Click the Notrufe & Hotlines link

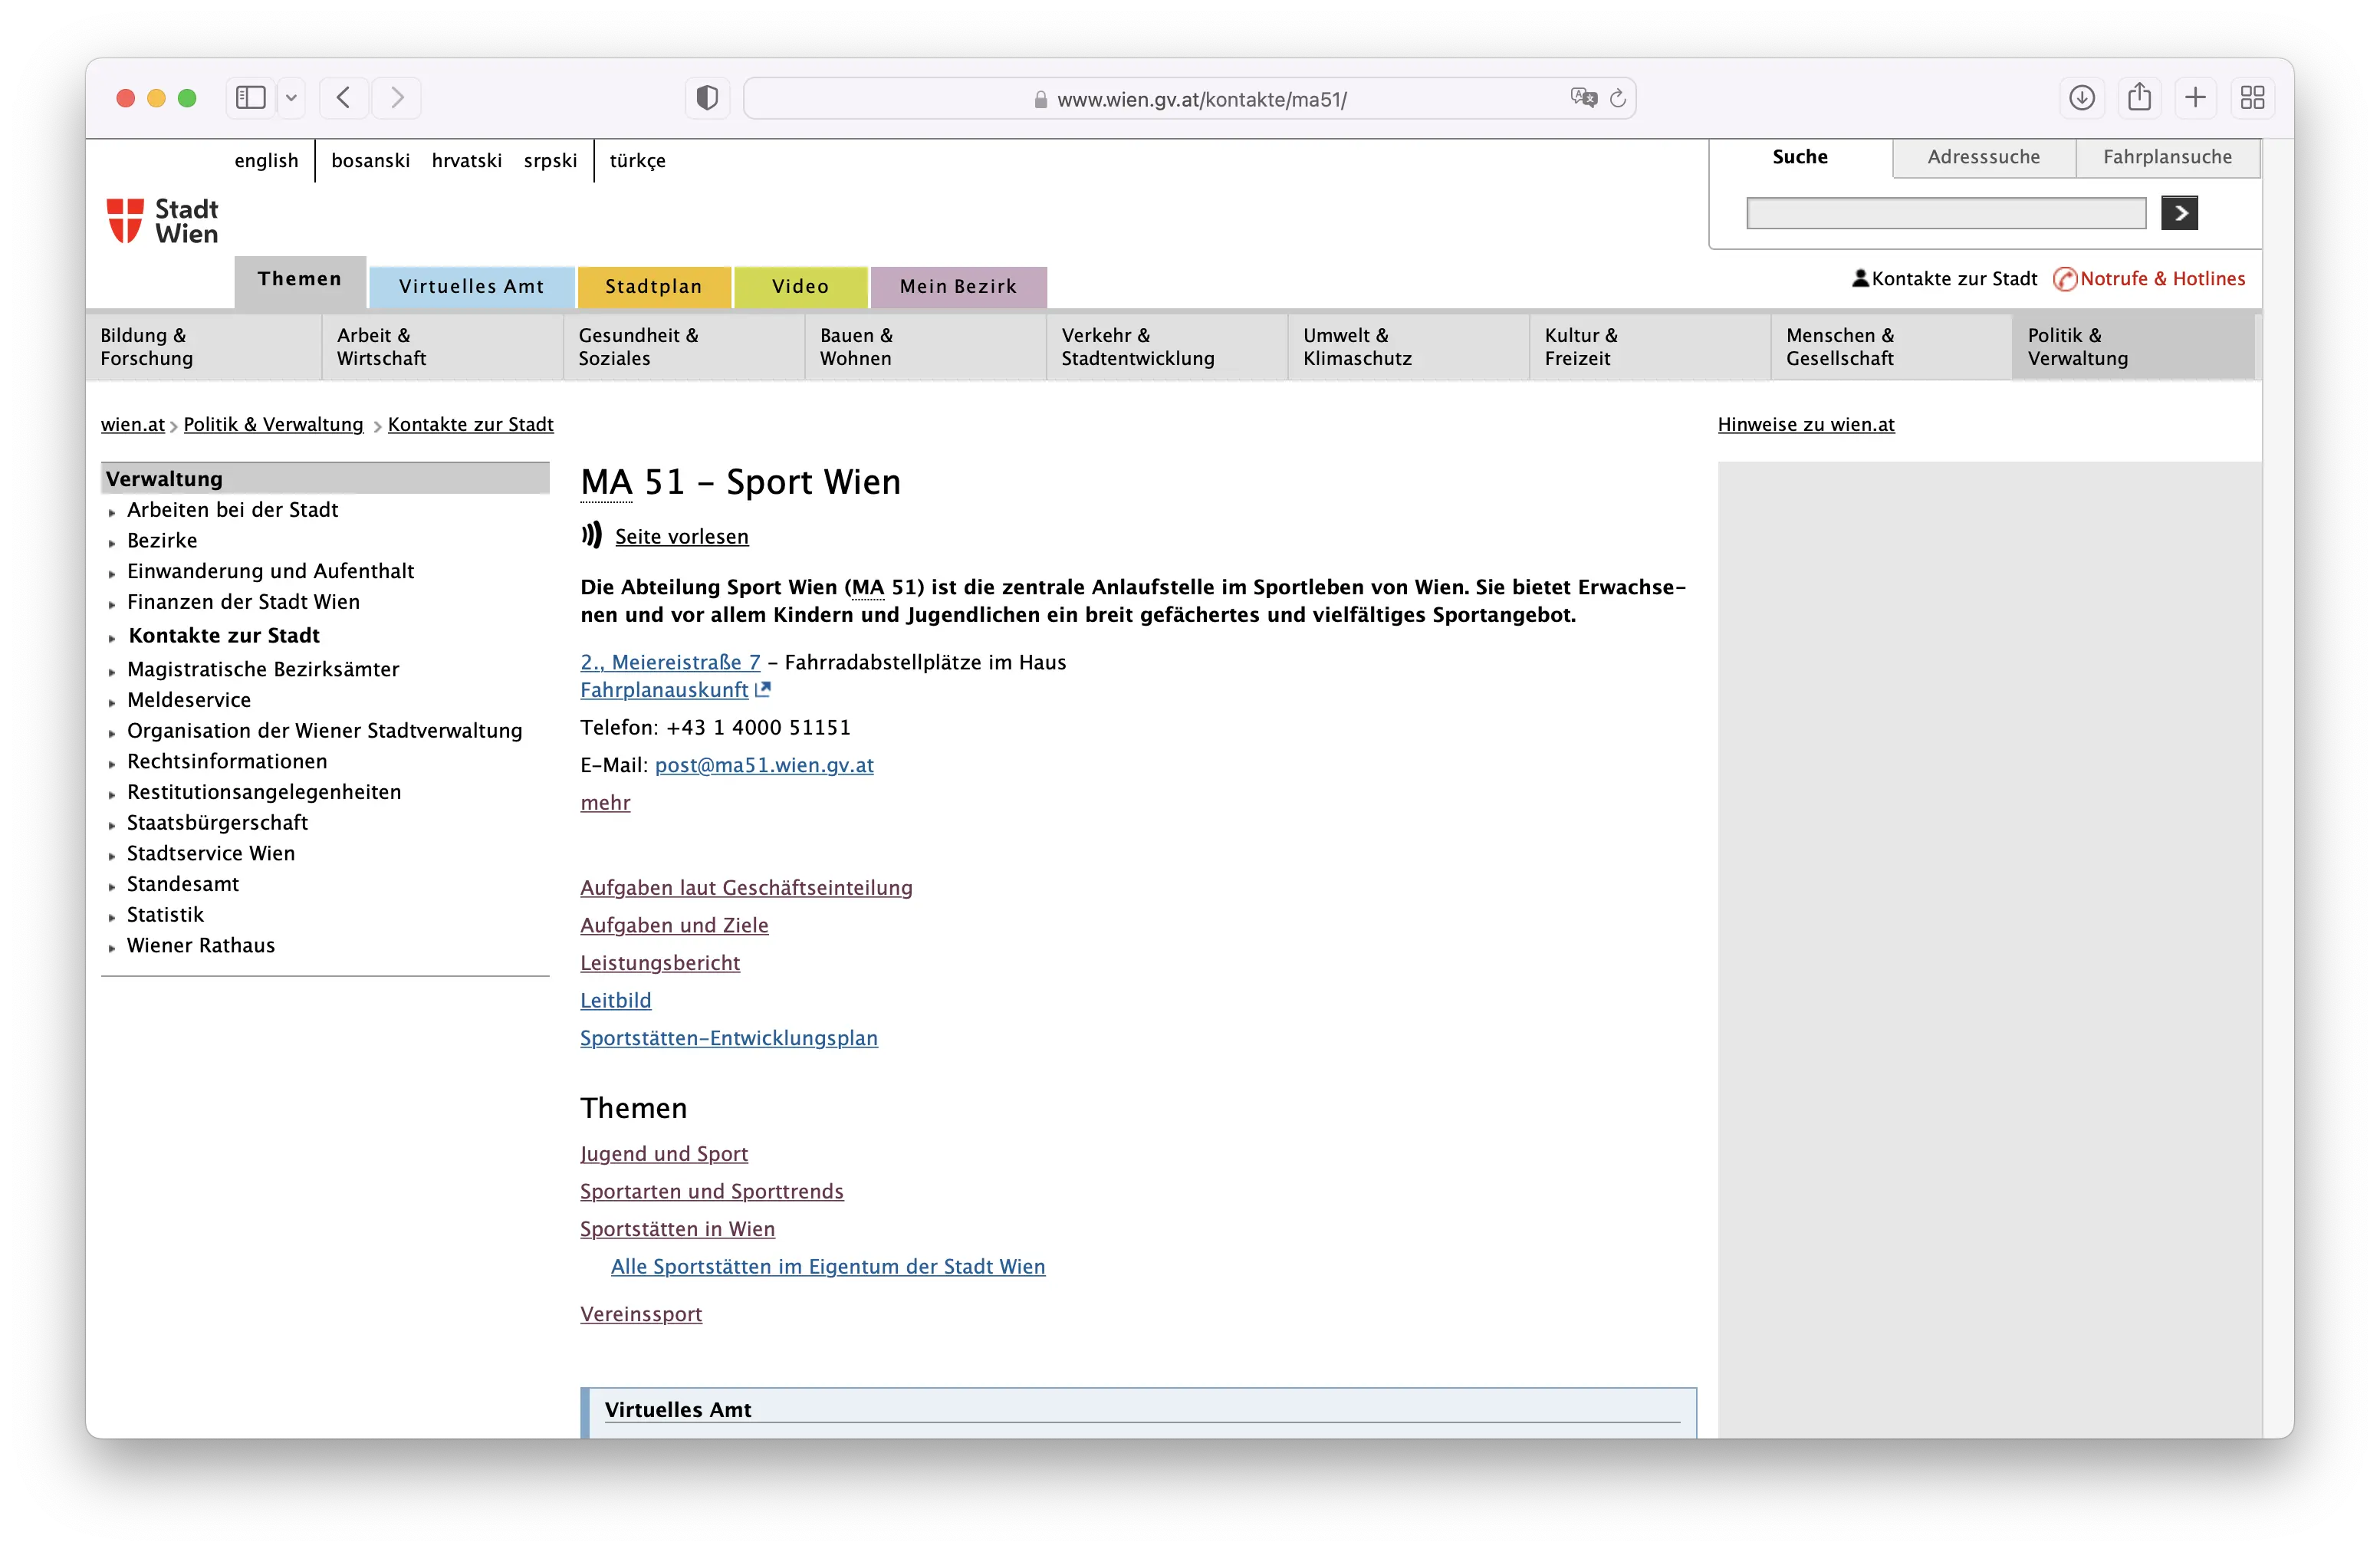point(2150,279)
